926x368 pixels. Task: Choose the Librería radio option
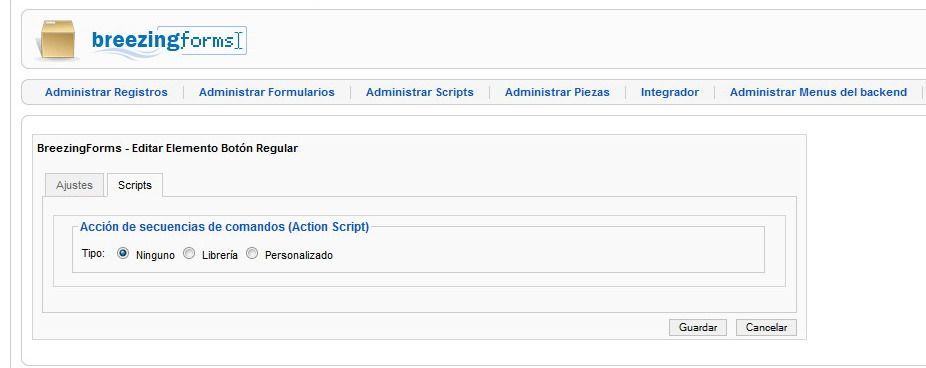[x=189, y=253]
